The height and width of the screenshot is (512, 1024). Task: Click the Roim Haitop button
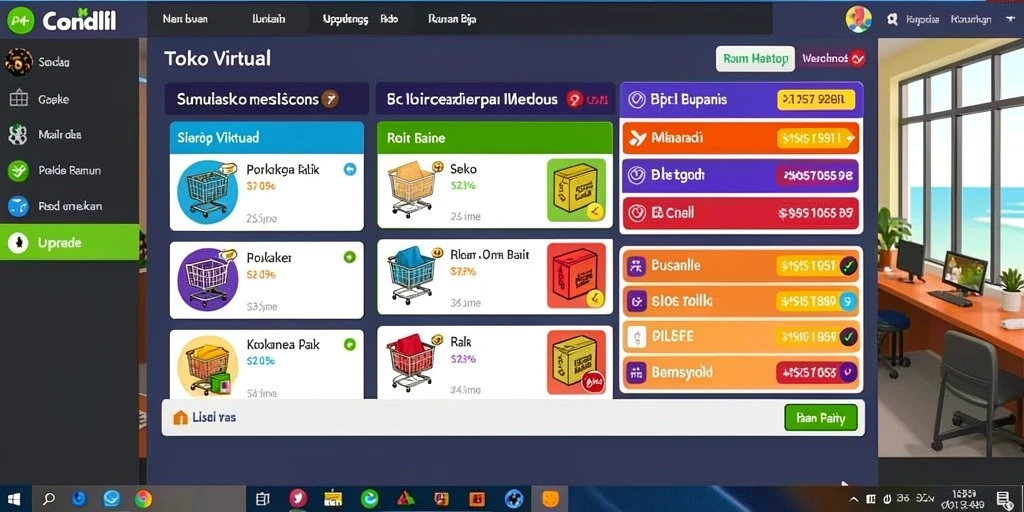pos(756,59)
